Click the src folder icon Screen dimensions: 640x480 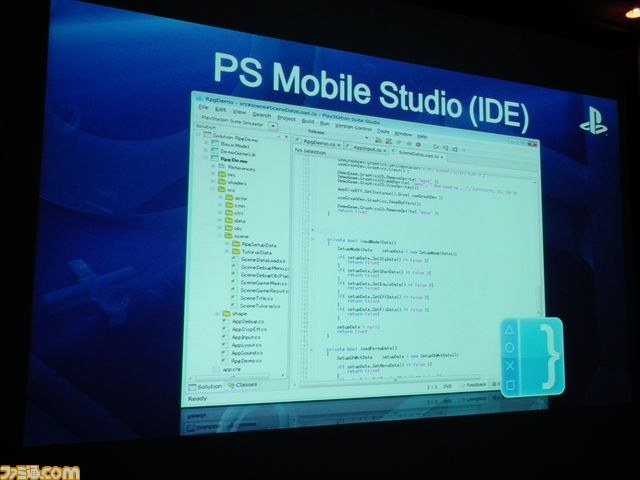click(x=222, y=190)
